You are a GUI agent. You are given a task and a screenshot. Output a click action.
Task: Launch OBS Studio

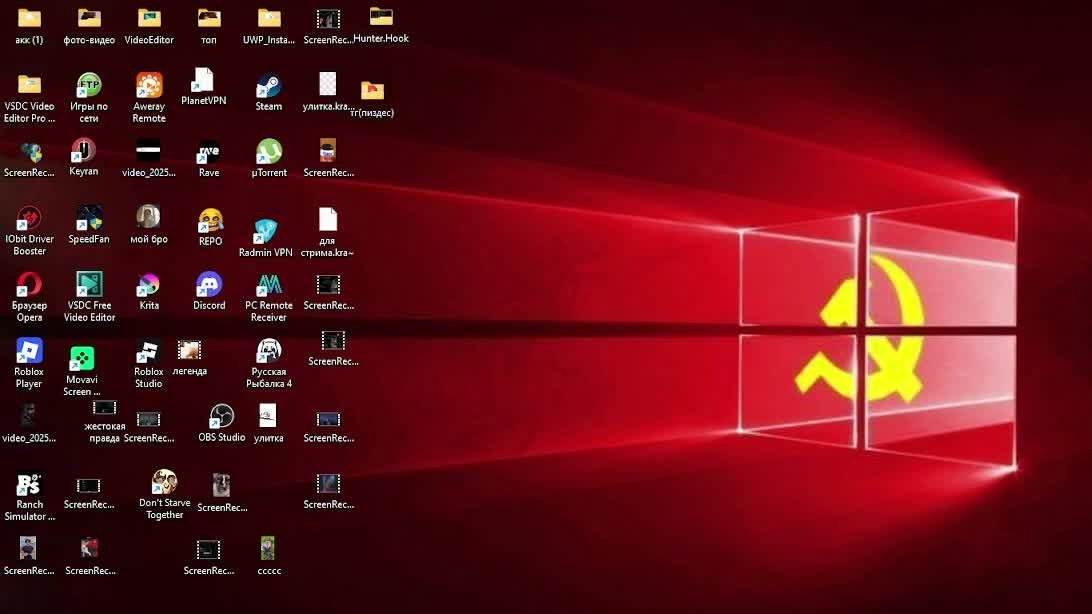pyautogui.click(x=221, y=416)
